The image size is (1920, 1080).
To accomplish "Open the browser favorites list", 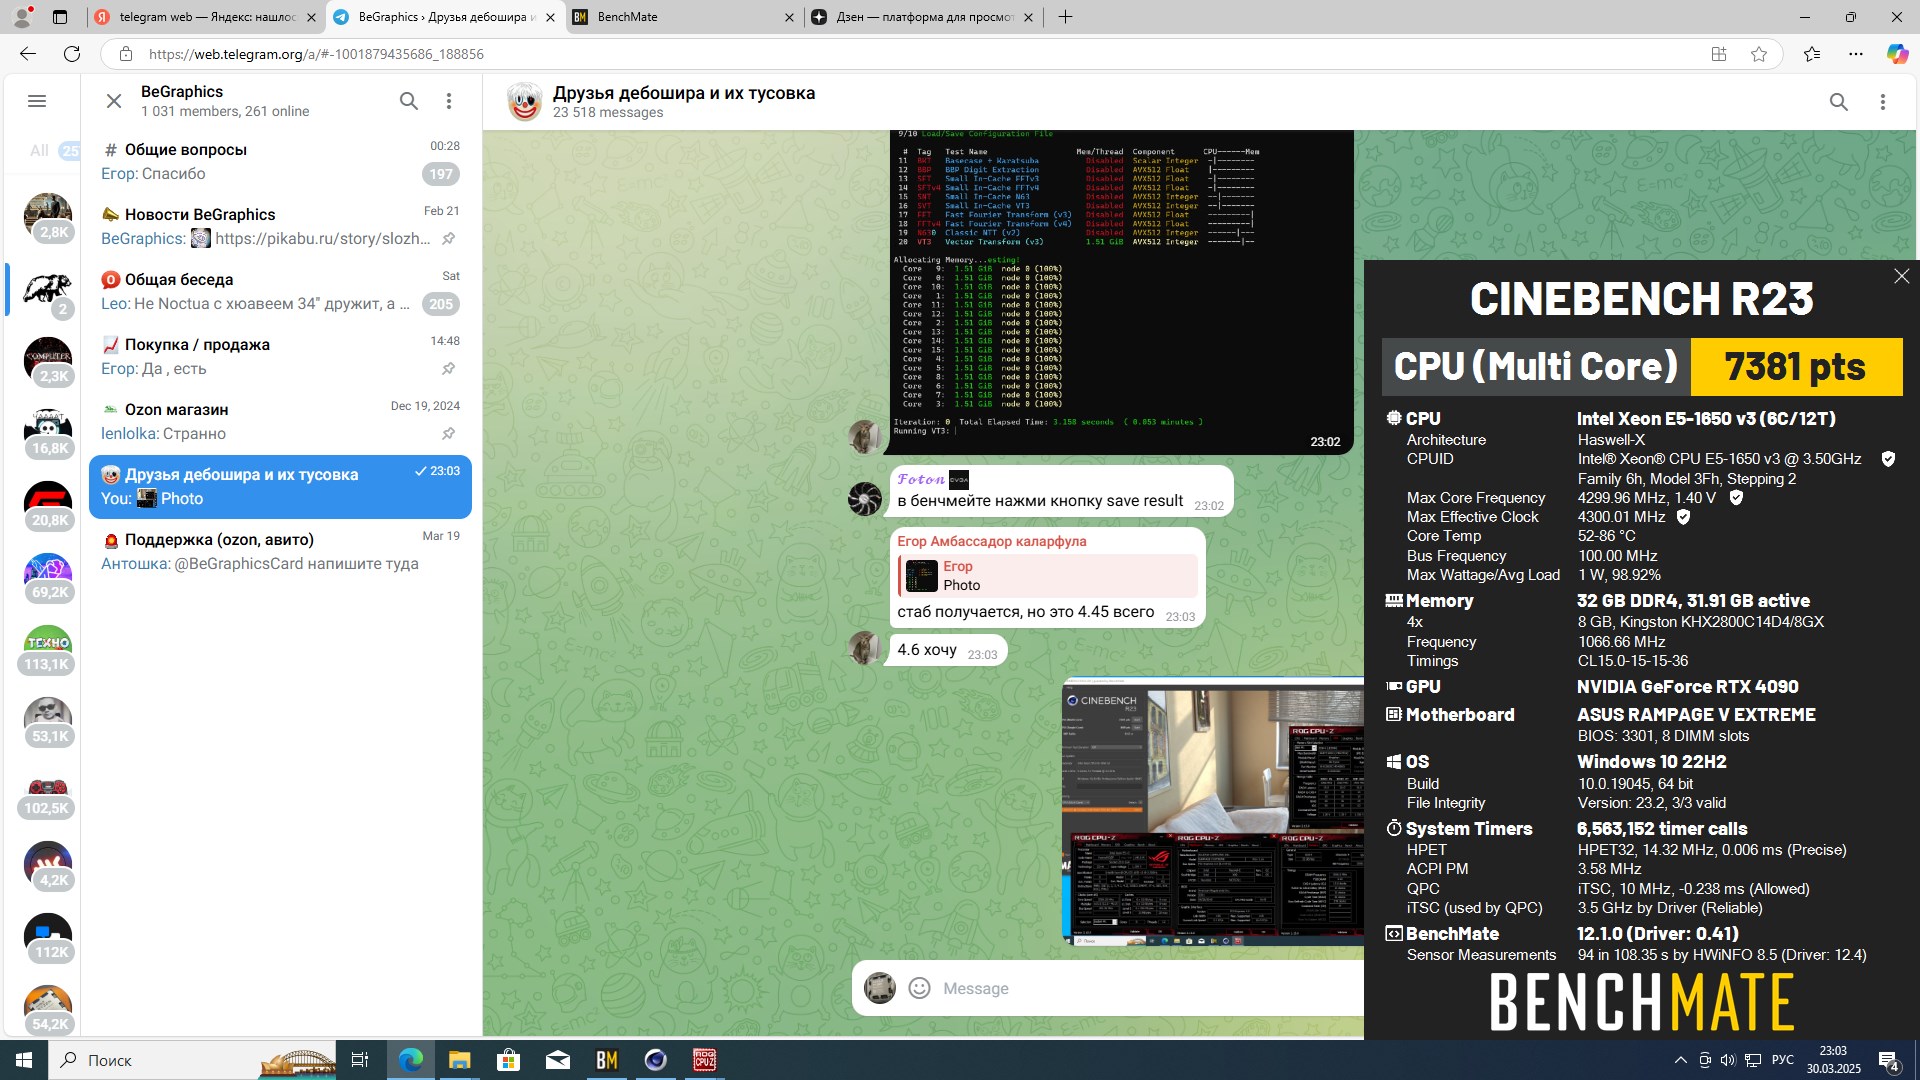I will 1812,54.
